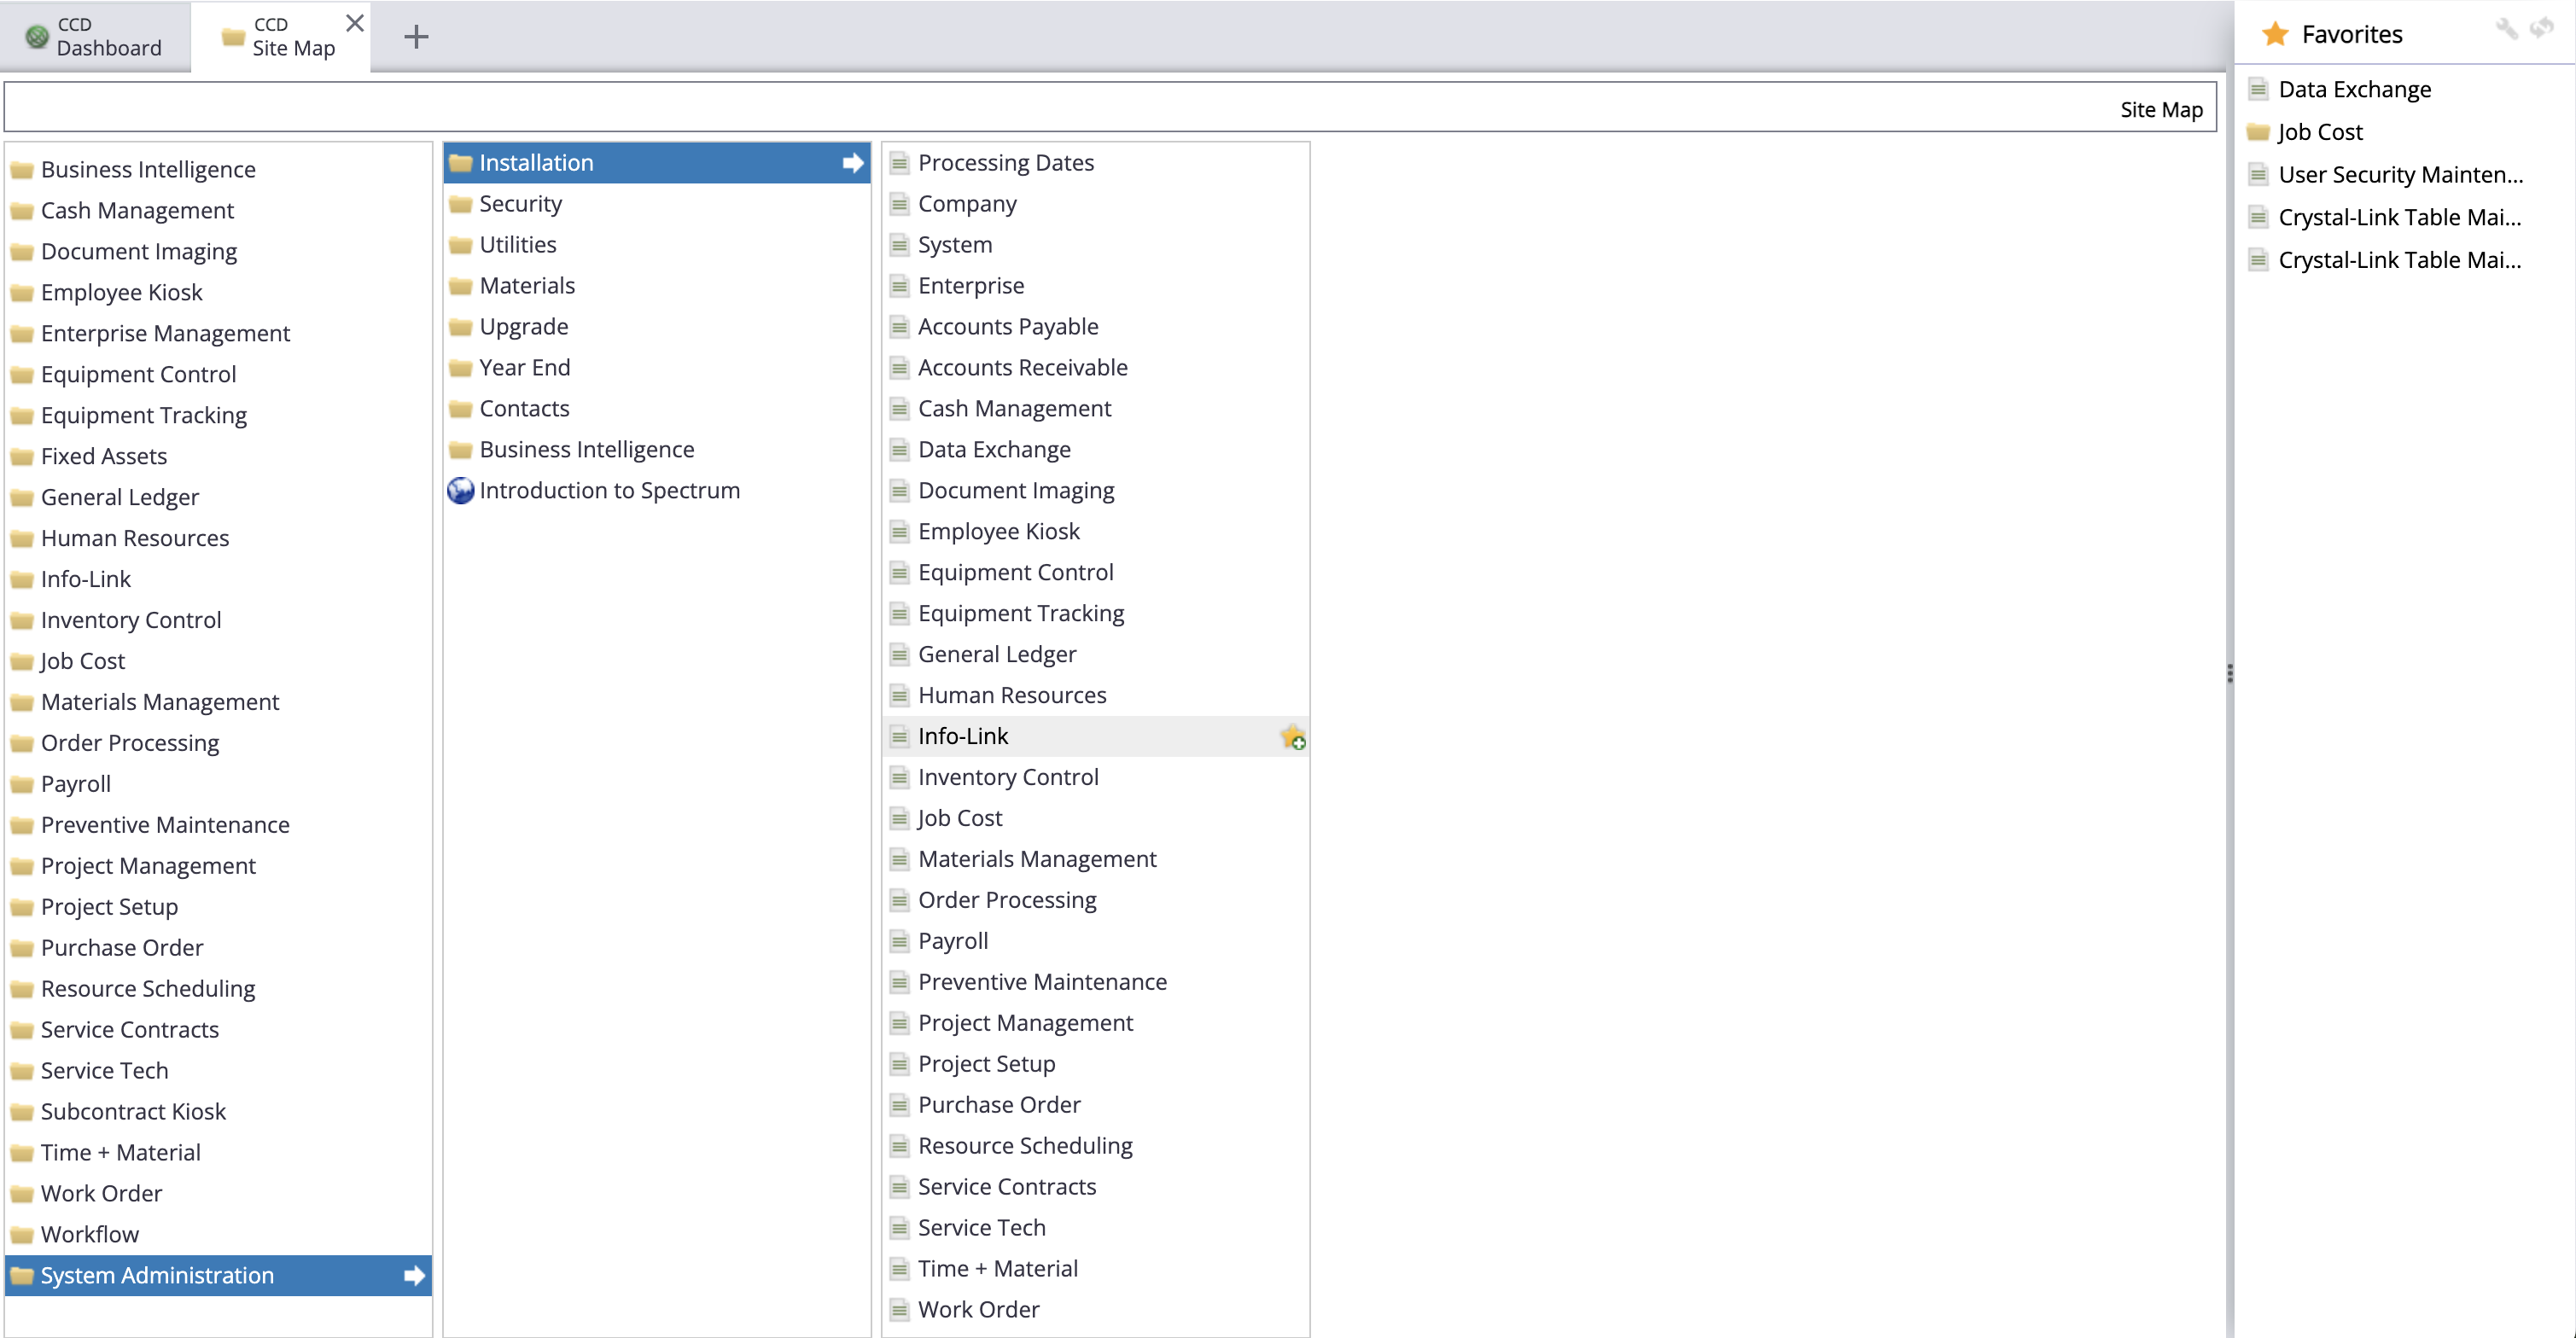Click the Upgrade folder icon
The width and height of the screenshot is (2576, 1338).
pyautogui.click(x=460, y=328)
